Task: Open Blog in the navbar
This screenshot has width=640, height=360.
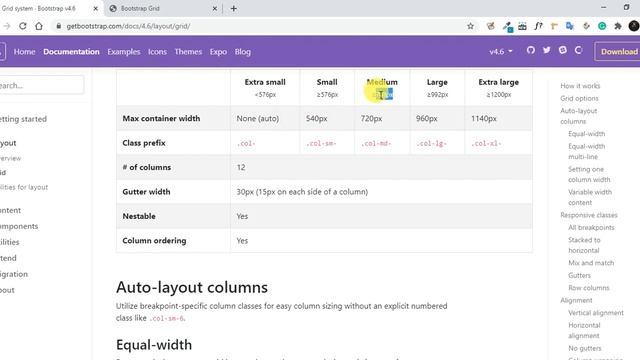Action: 242,52
